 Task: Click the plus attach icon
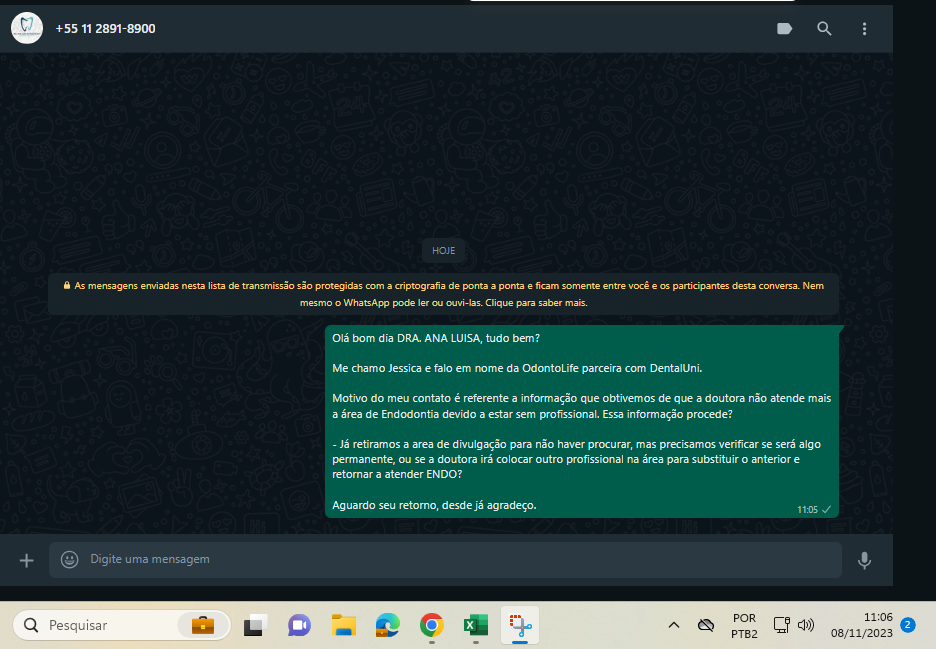click(27, 560)
